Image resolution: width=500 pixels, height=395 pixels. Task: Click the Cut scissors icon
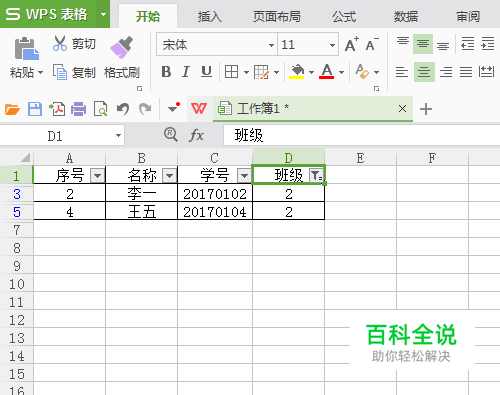[60, 43]
